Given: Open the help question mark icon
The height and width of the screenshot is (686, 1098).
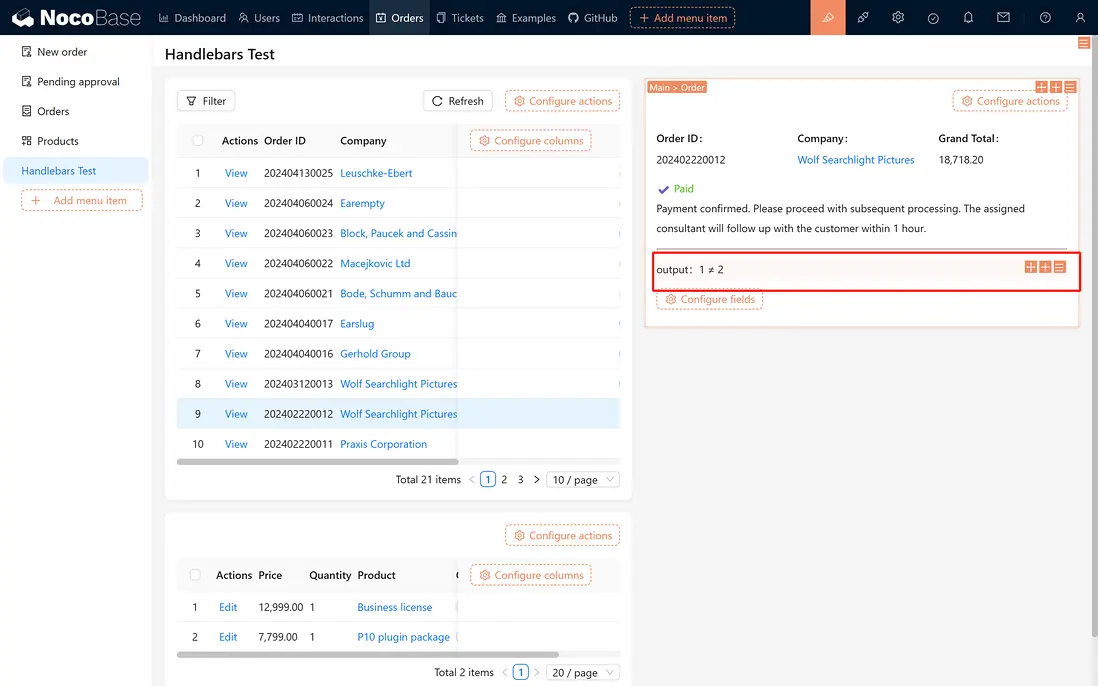Looking at the screenshot, I should click(x=1045, y=18).
